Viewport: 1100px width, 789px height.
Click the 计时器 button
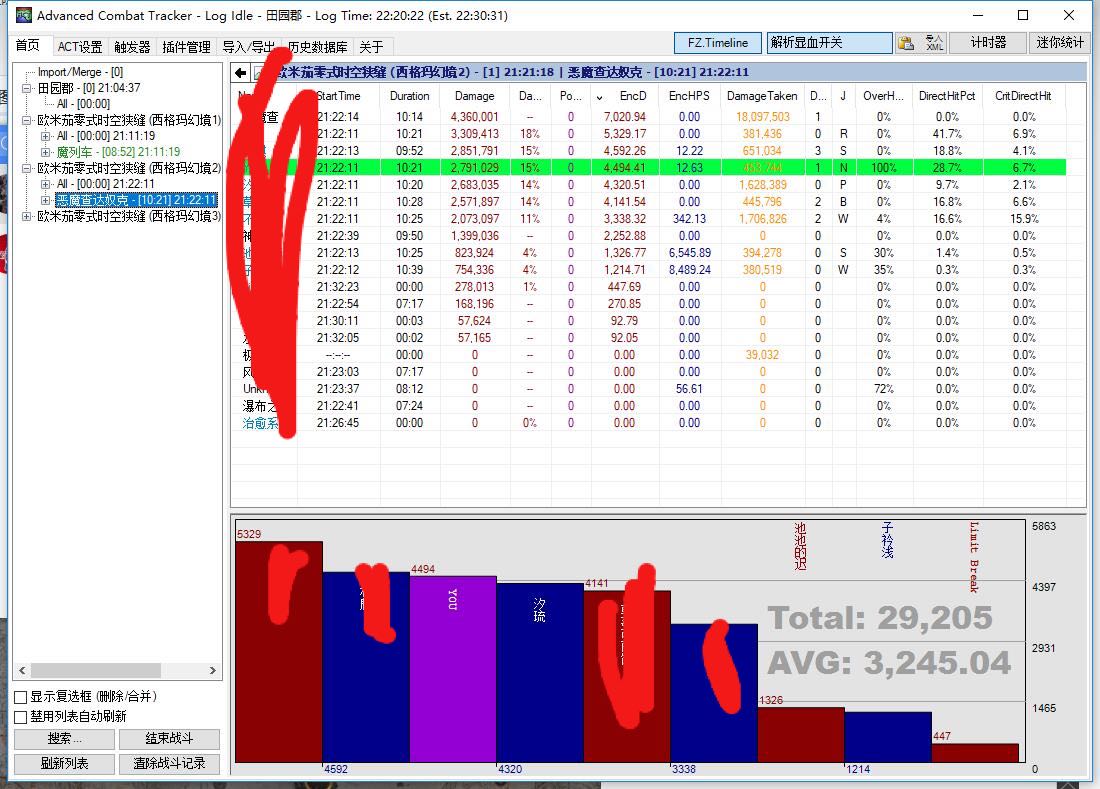click(x=988, y=43)
